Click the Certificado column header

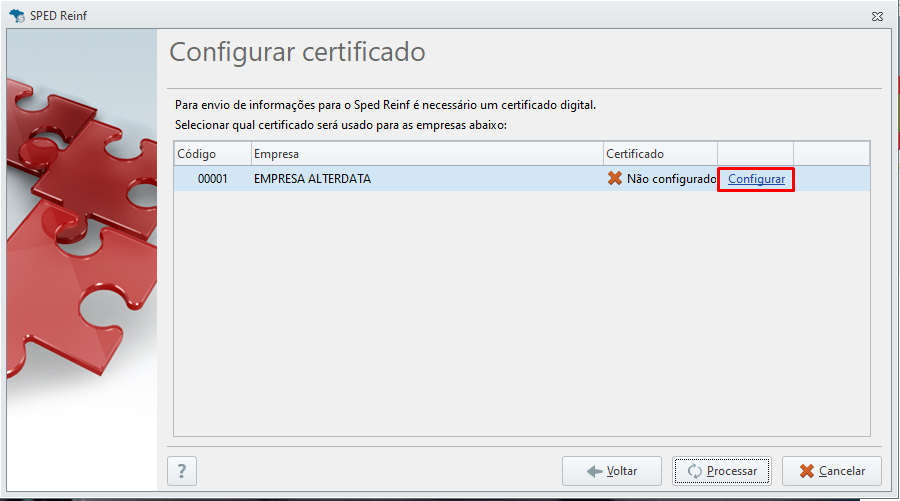[x=660, y=154]
